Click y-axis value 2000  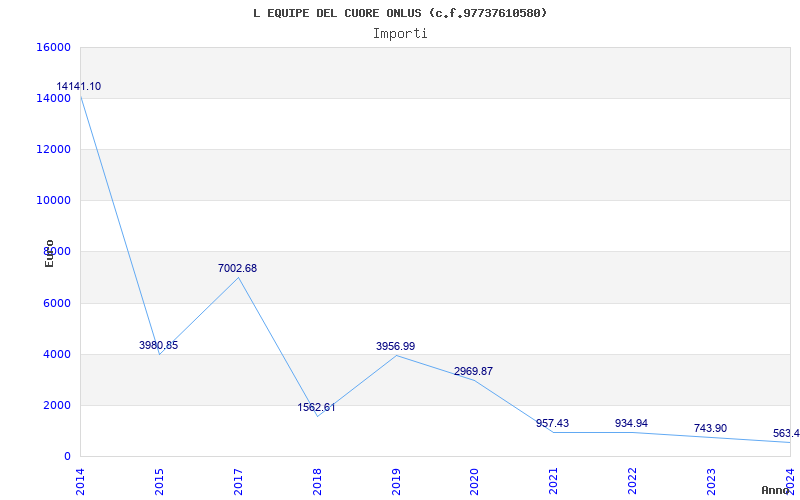[x=56, y=406]
